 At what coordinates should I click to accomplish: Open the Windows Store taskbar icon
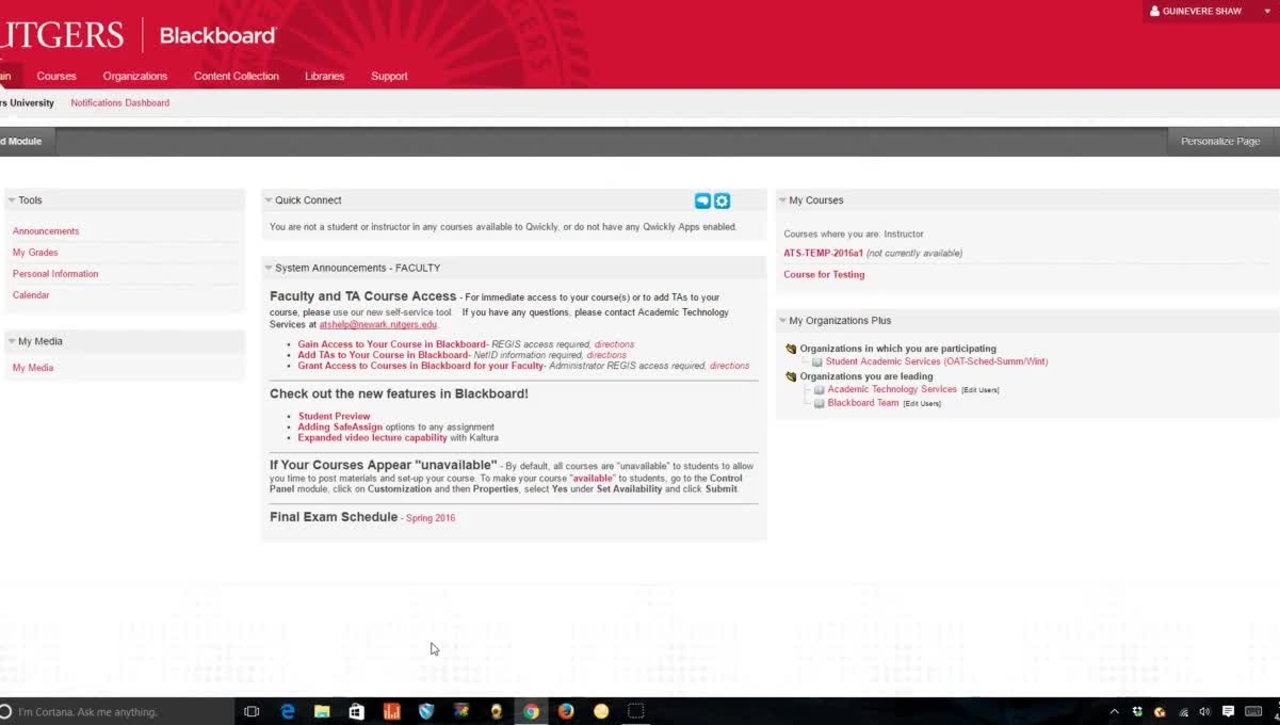(x=357, y=712)
